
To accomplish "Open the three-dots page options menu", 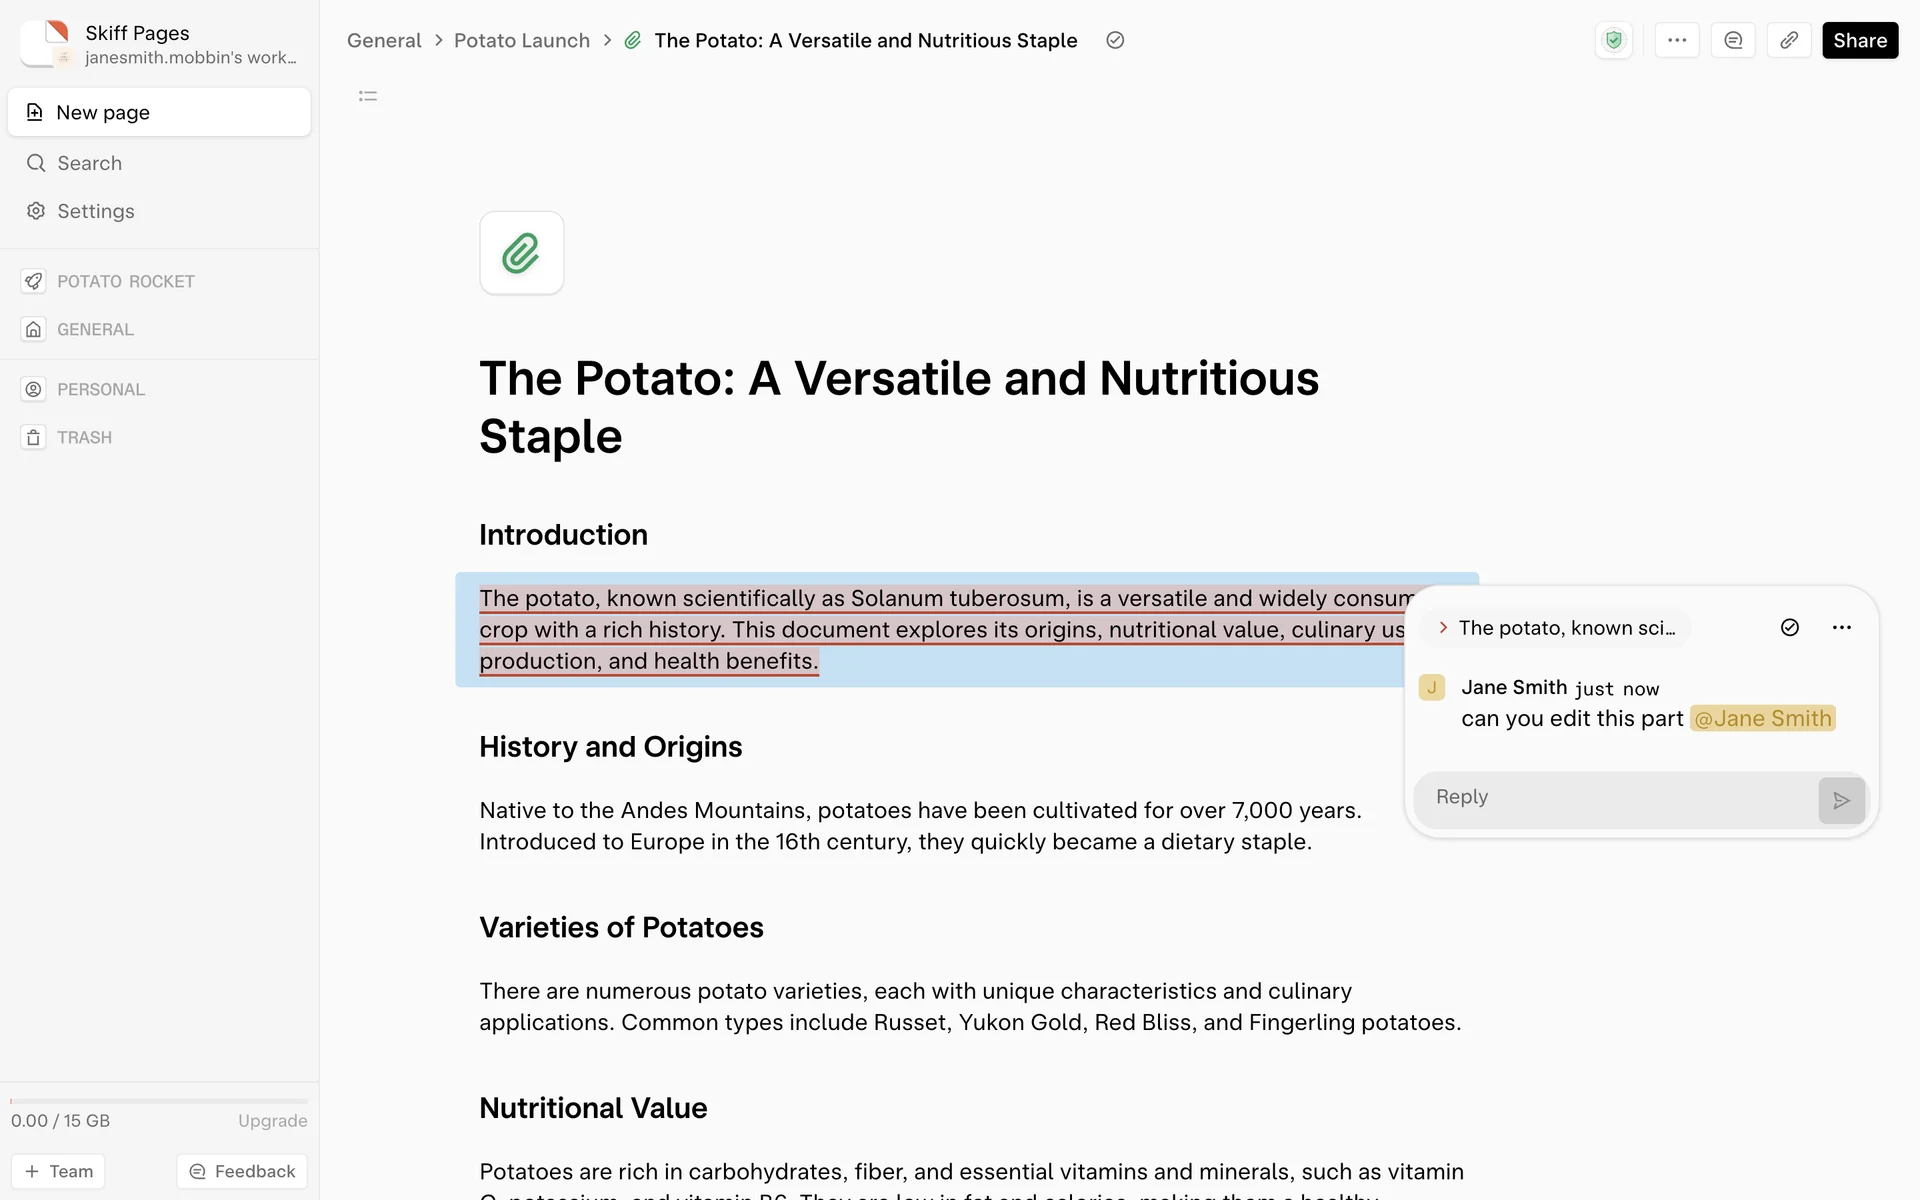I will pos(1677,40).
